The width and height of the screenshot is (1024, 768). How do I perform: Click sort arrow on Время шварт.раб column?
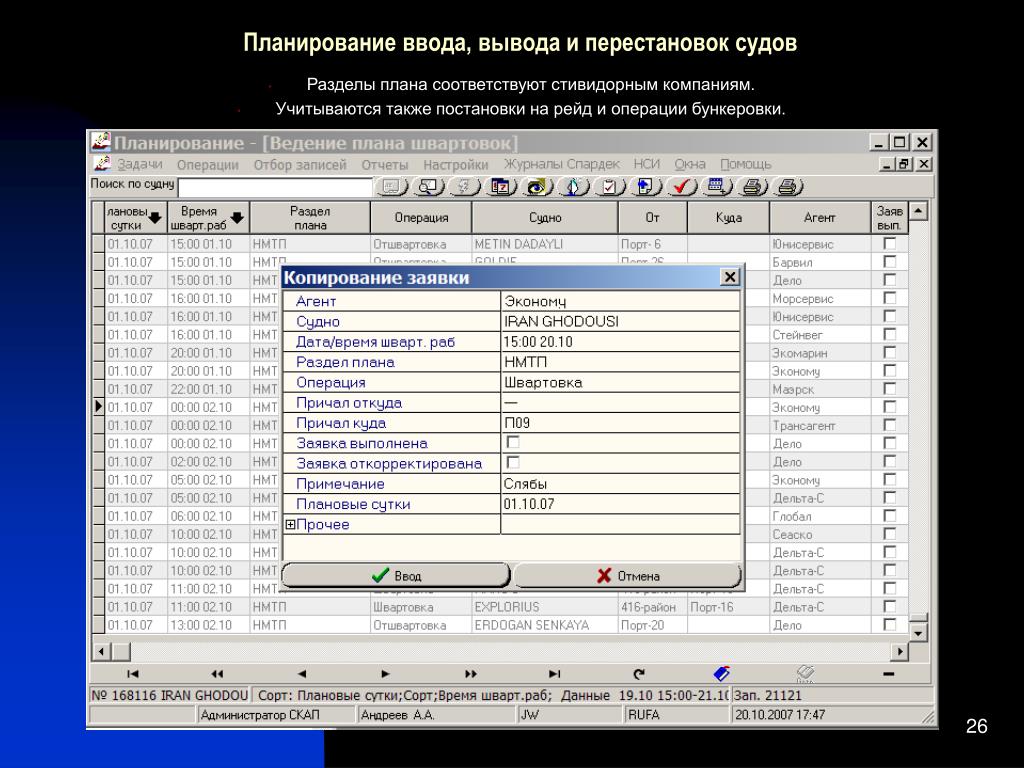pos(237,218)
